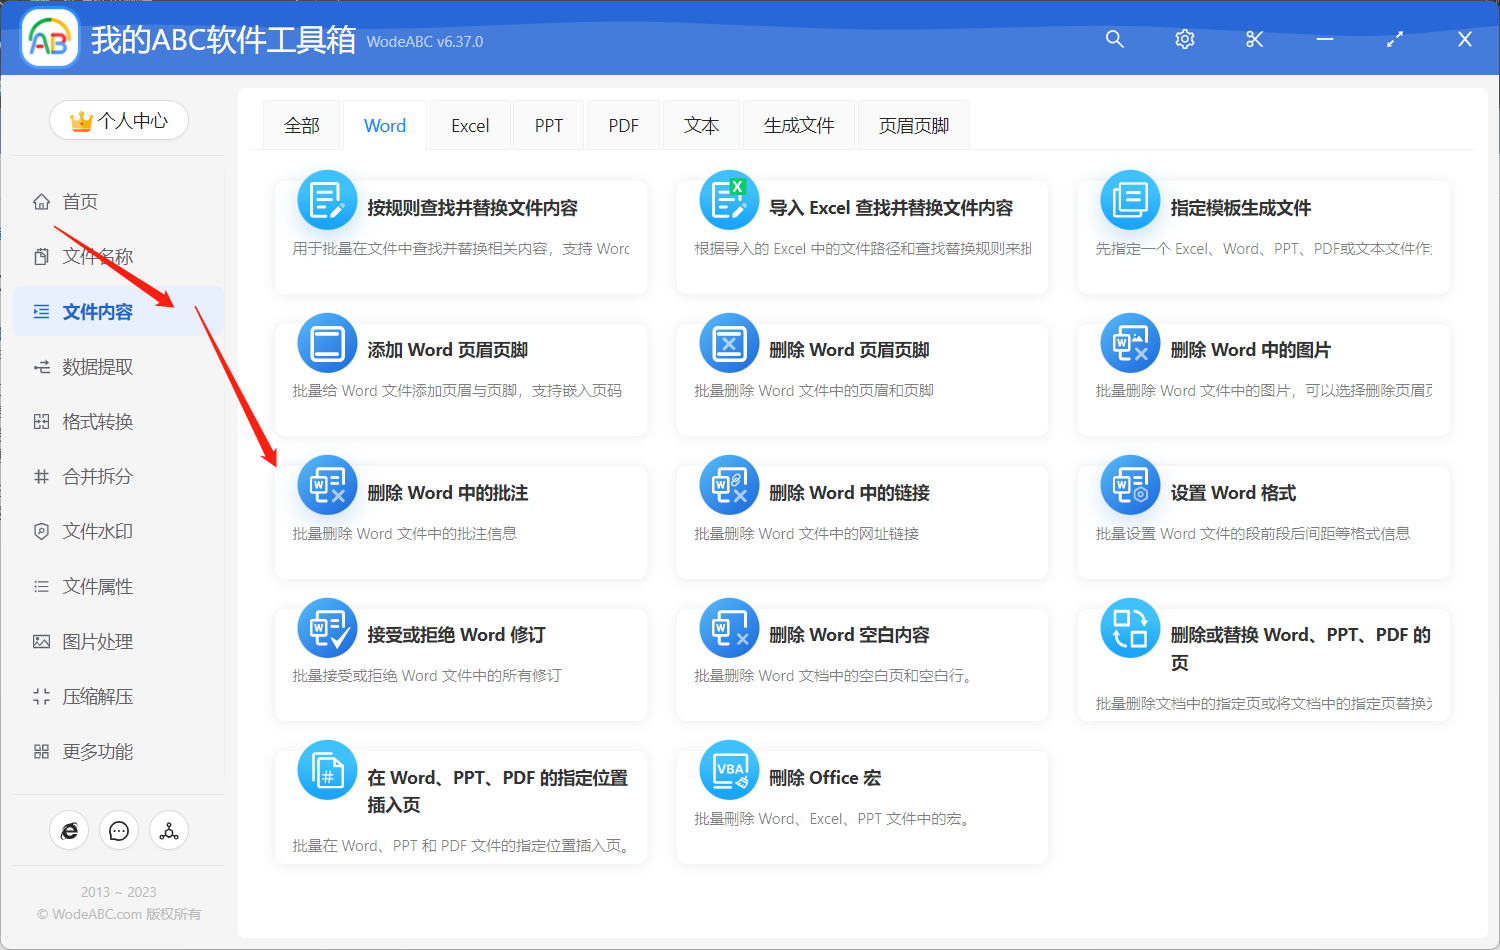Open the 个人中心 button
1500x950 pixels.
coord(118,120)
